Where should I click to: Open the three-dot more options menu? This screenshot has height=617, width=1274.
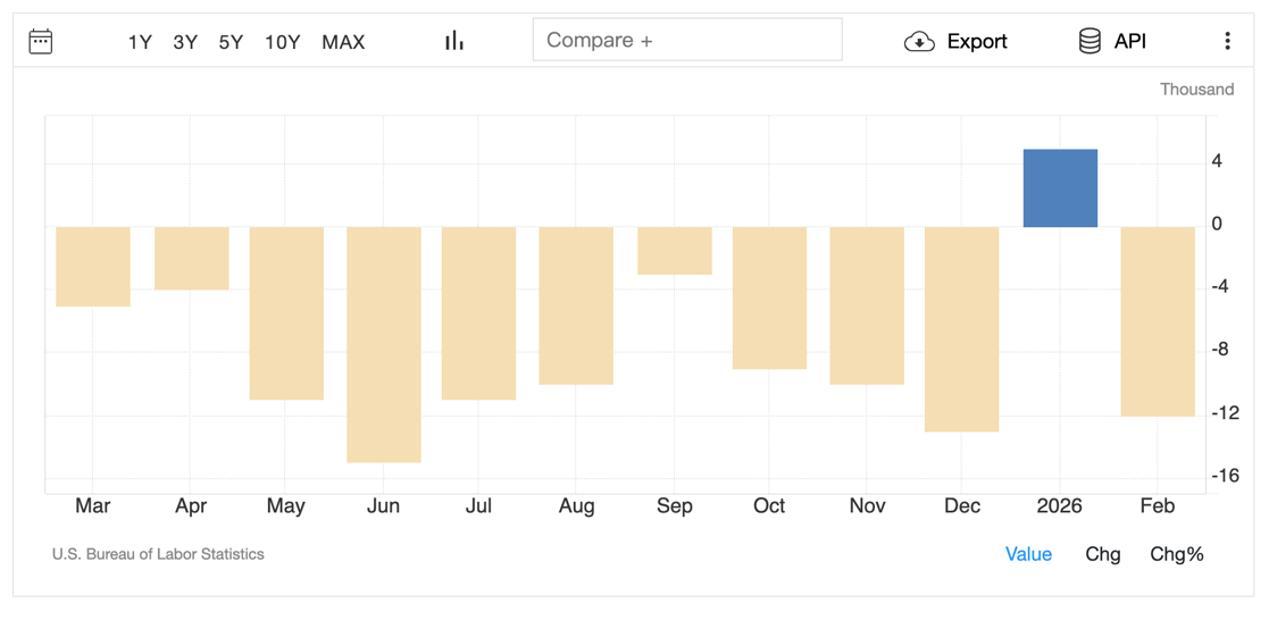(1227, 41)
